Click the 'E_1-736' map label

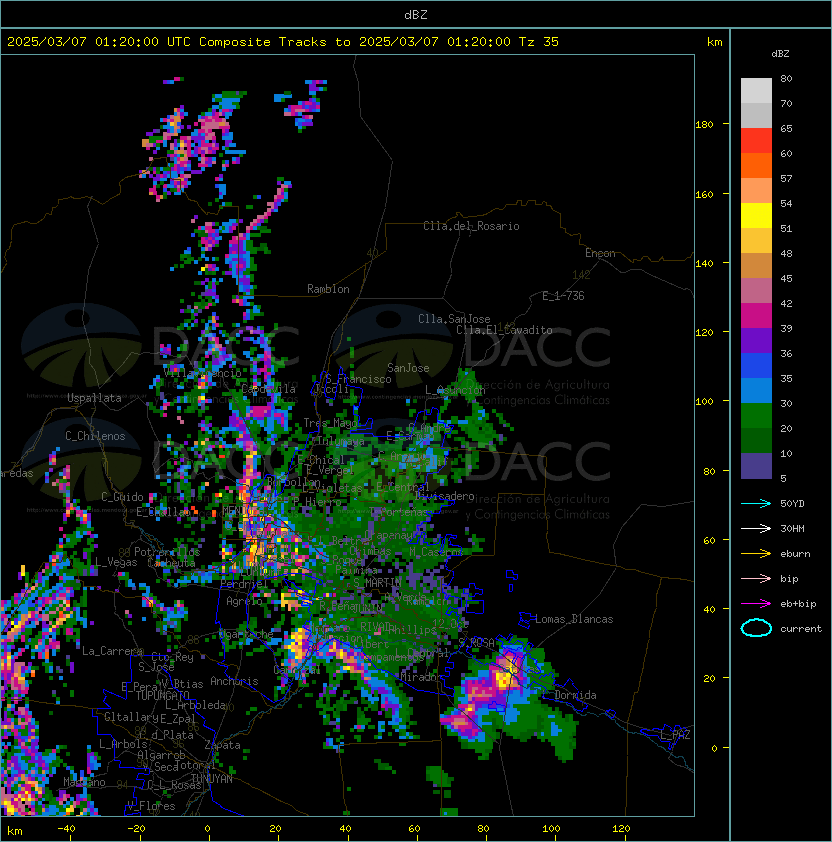(563, 296)
